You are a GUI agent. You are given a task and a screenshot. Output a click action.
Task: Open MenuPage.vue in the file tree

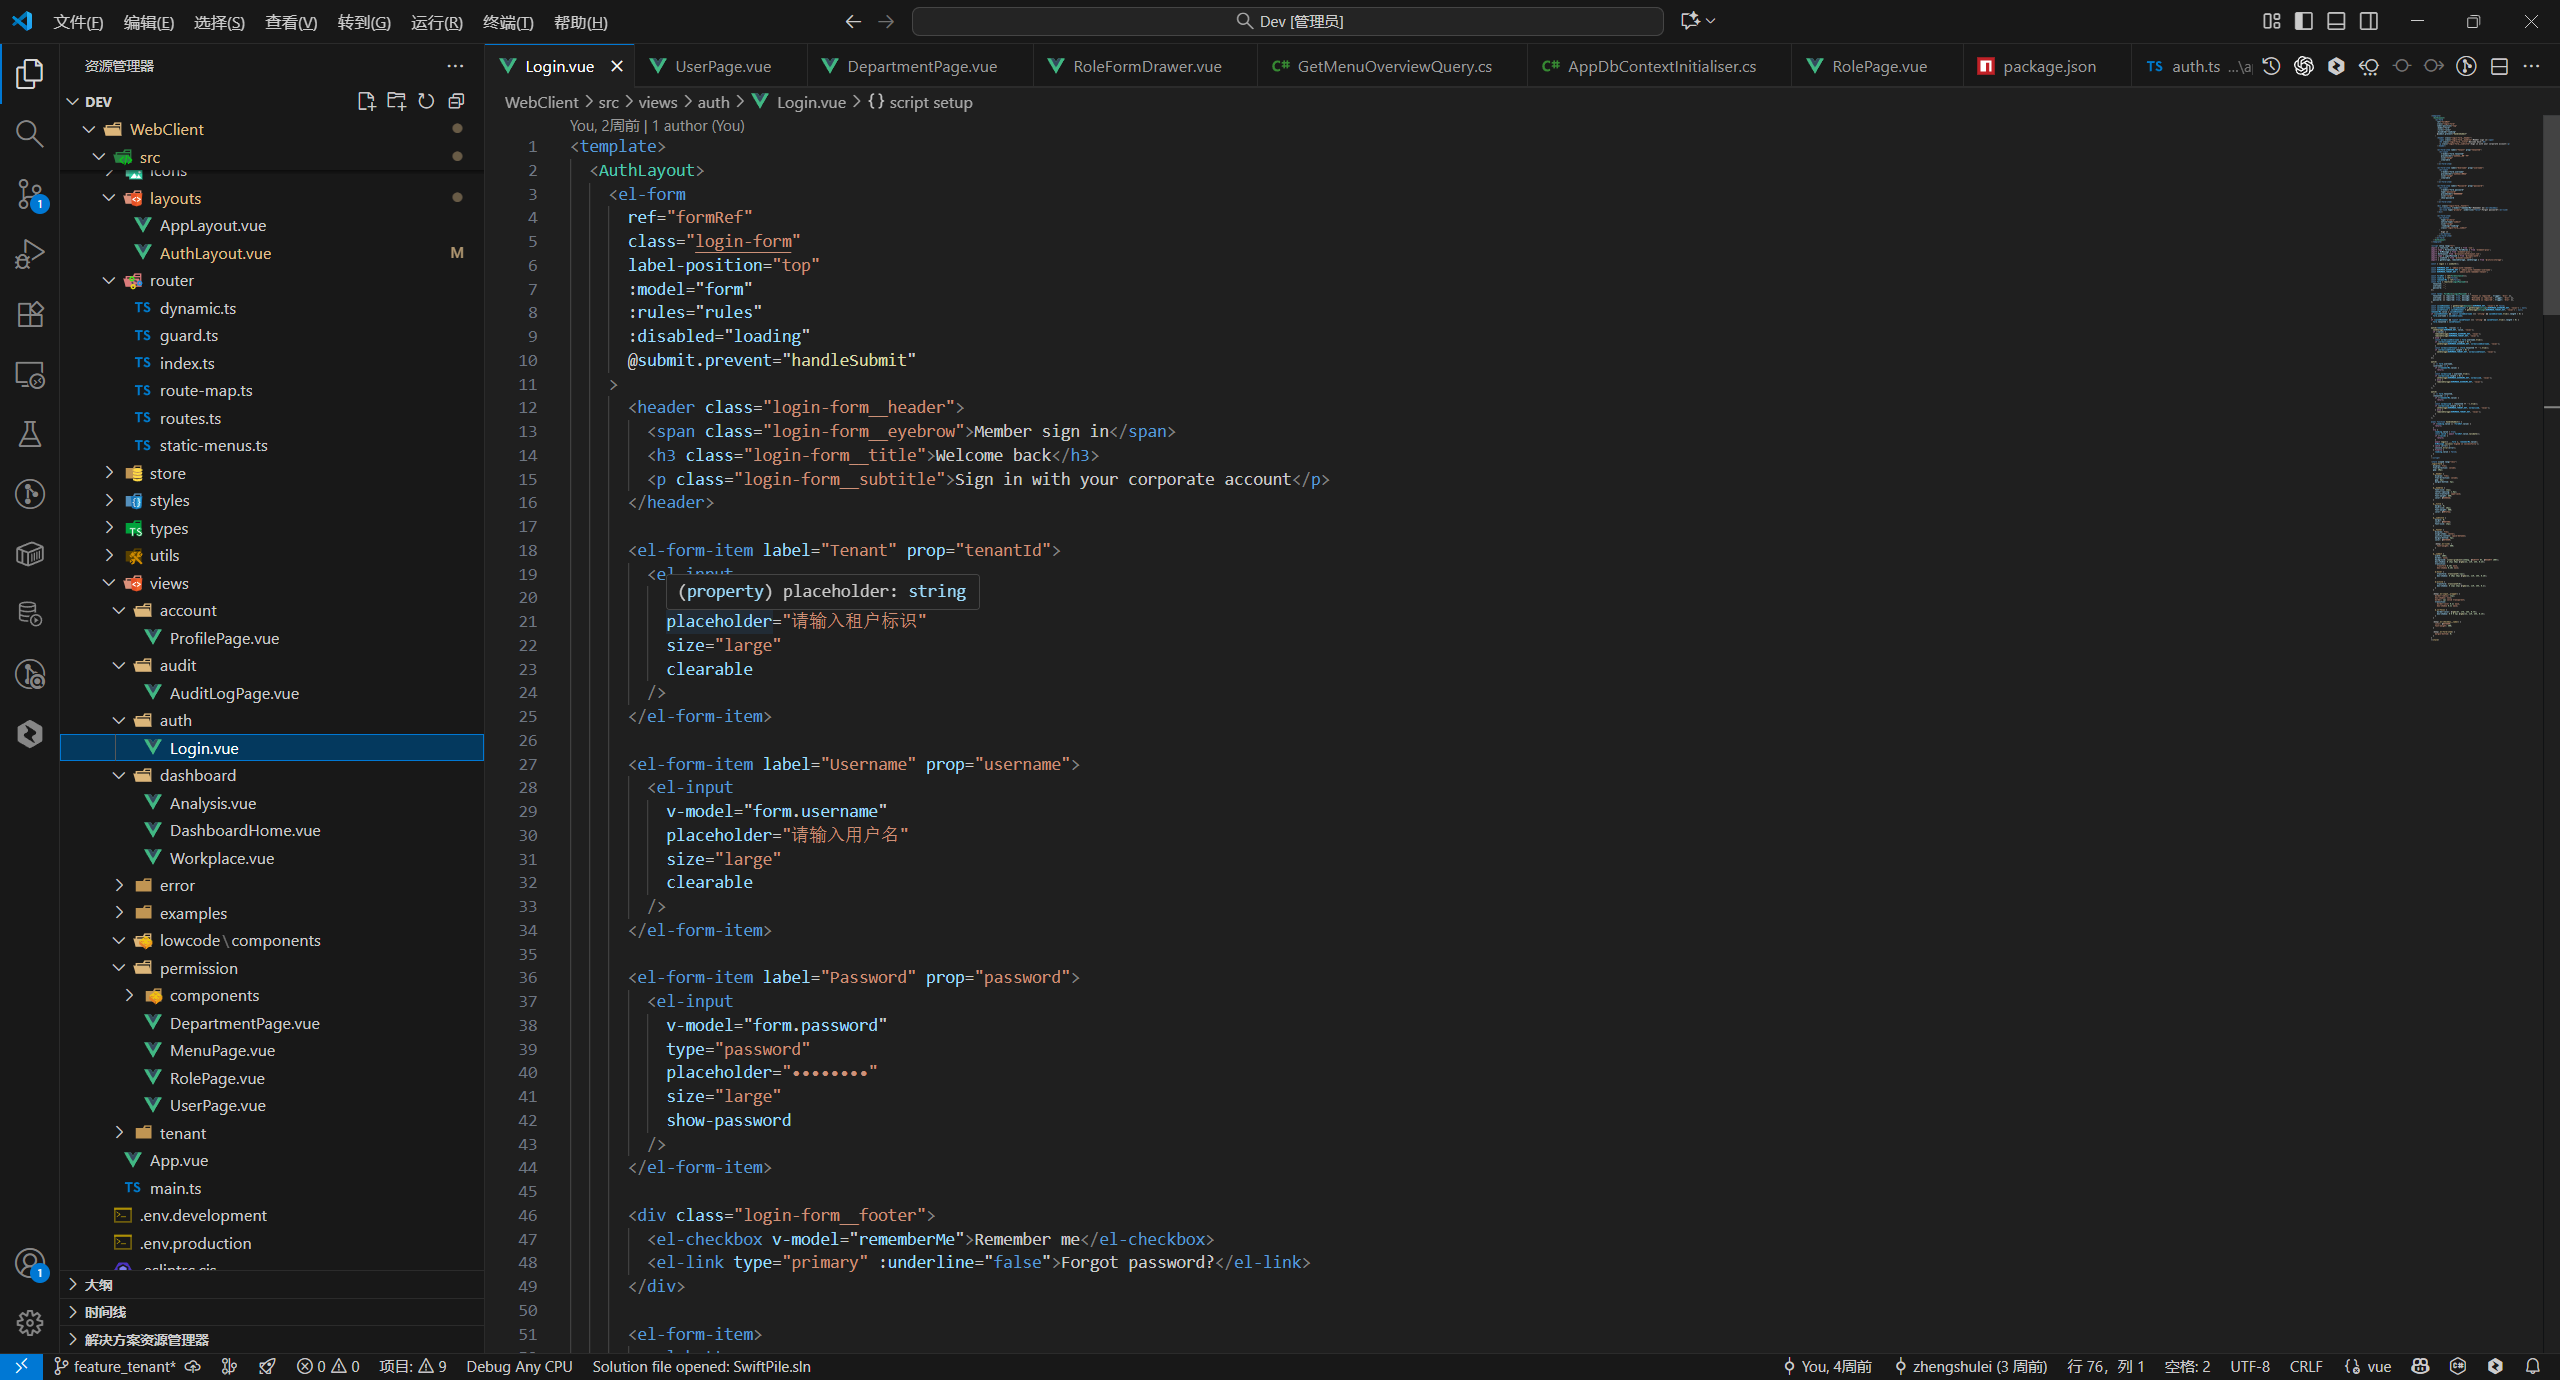click(222, 1050)
